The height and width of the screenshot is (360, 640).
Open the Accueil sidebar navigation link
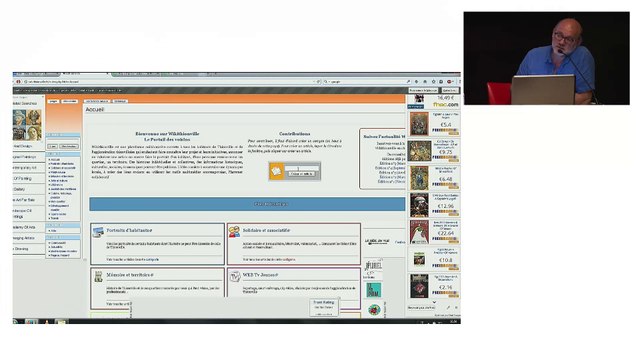click(55, 160)
